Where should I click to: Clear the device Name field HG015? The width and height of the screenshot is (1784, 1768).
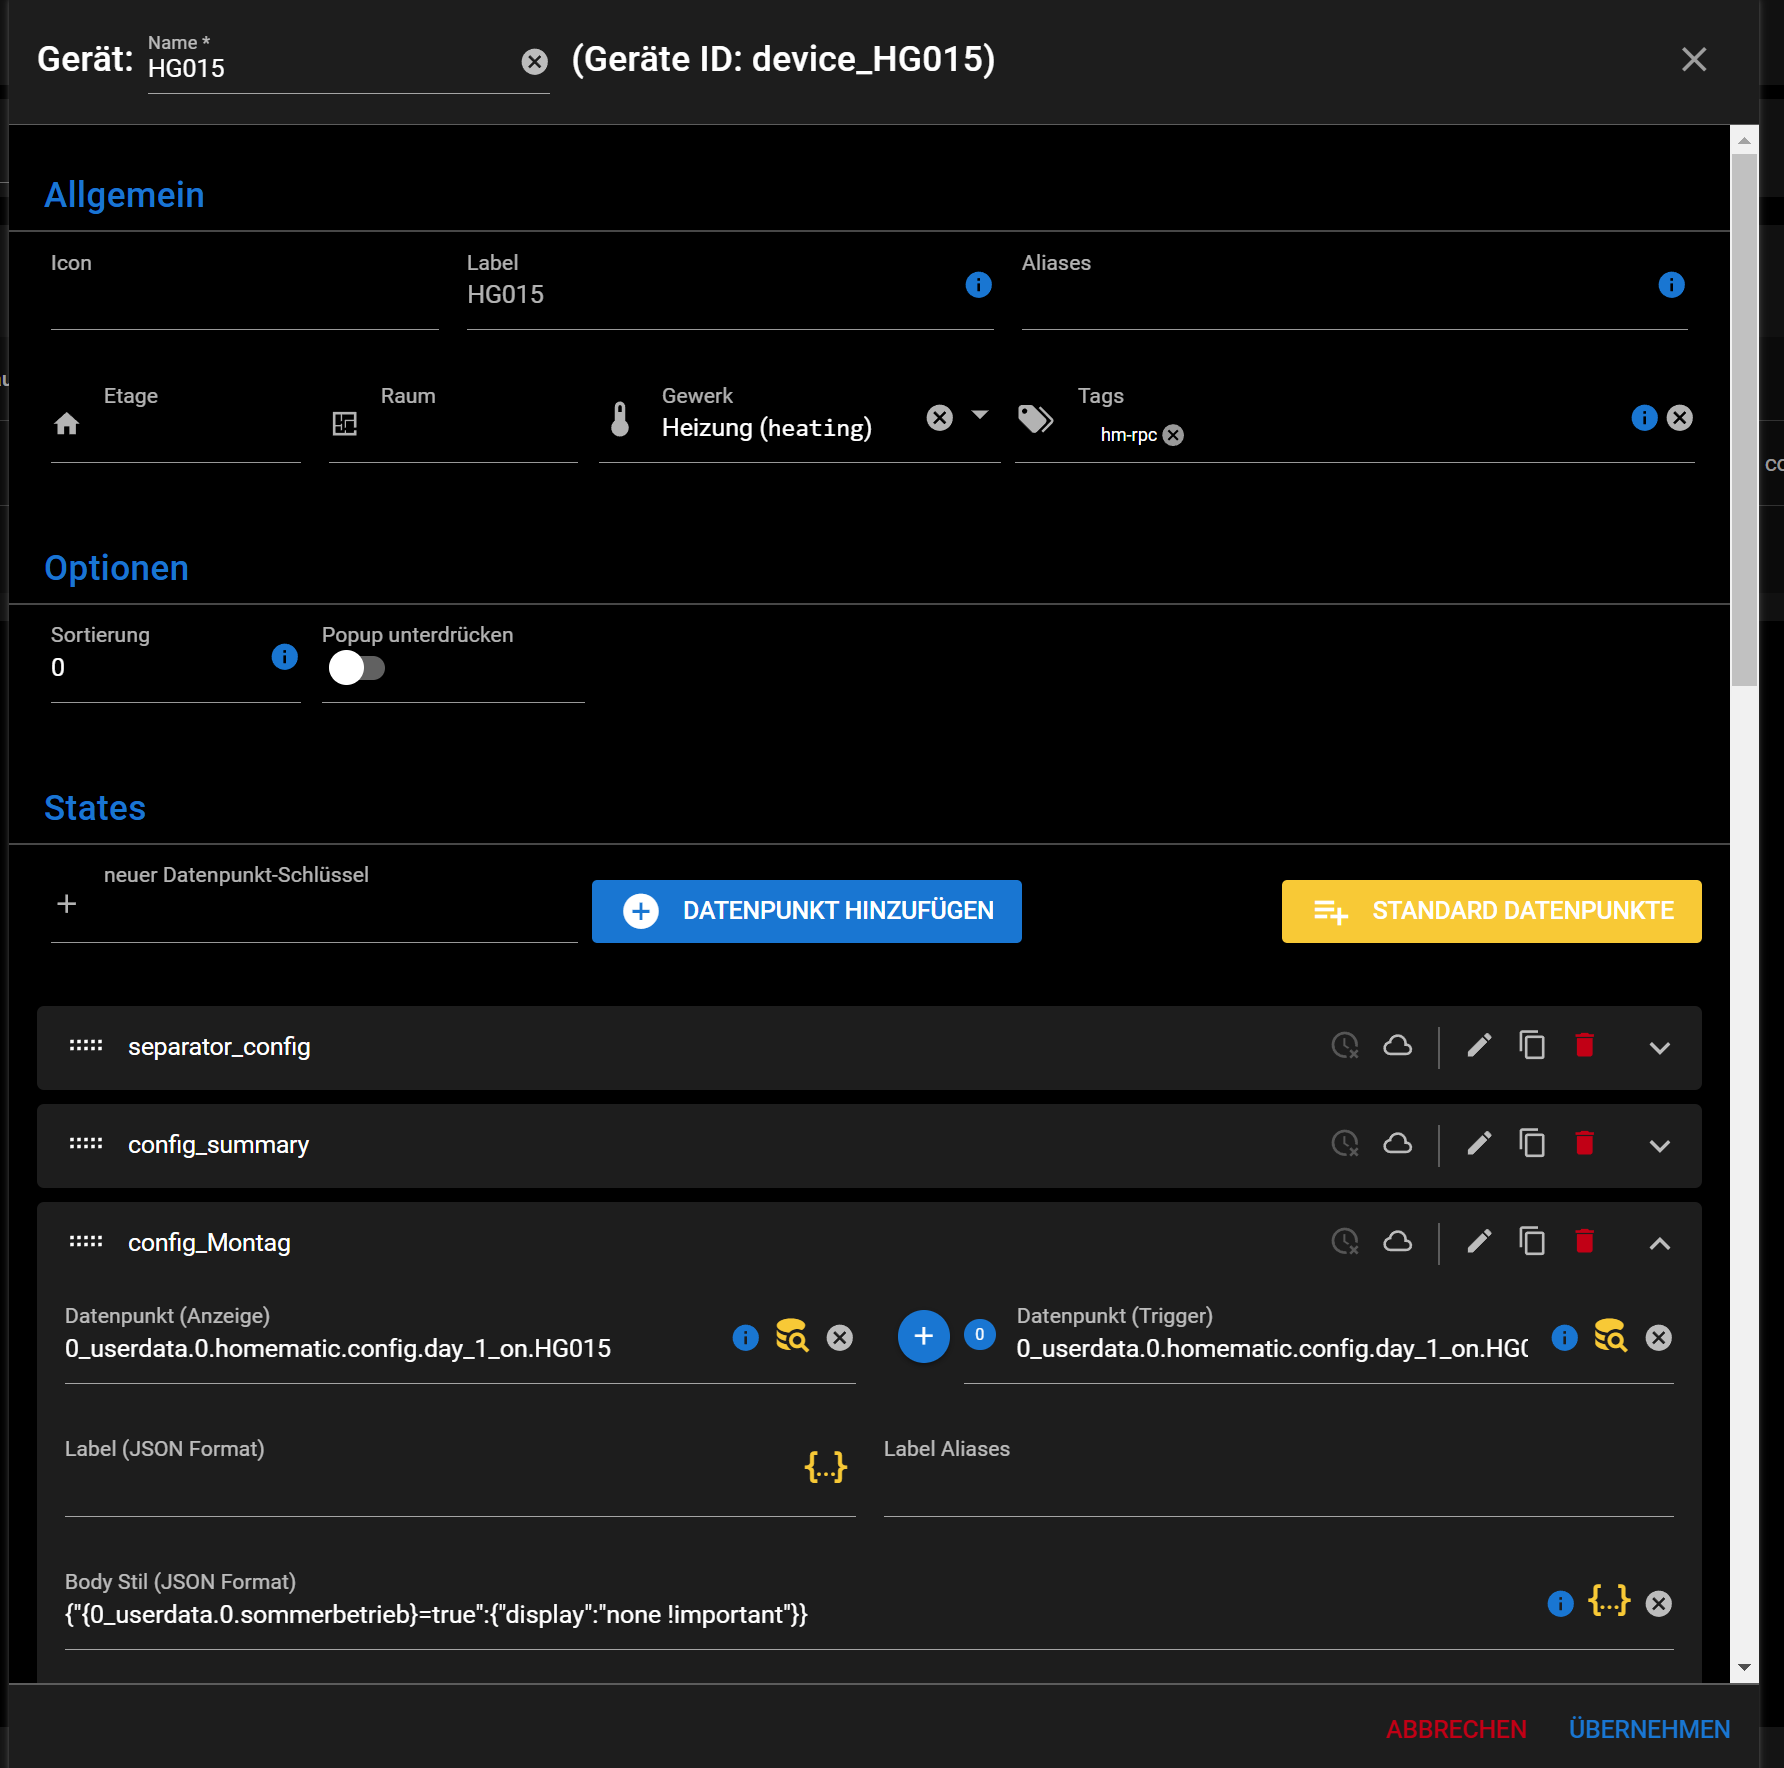tap(535, 62)
